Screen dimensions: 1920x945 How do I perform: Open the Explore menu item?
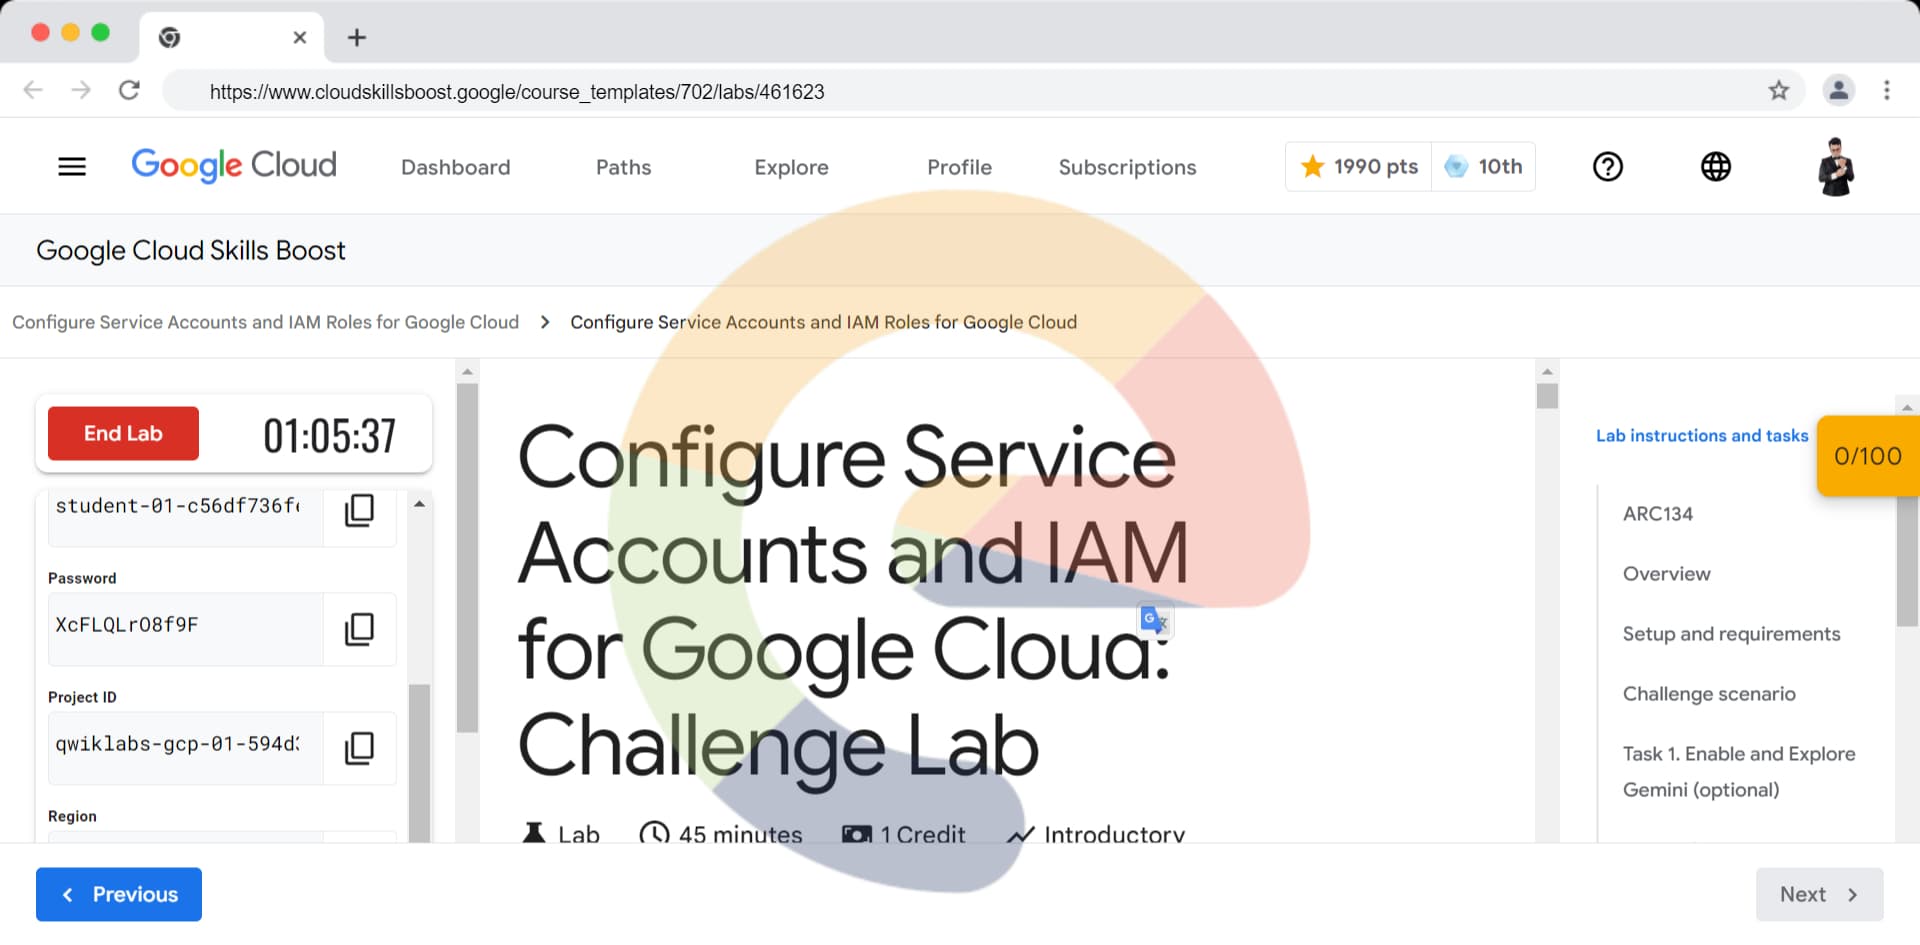(x=791, y=168)
